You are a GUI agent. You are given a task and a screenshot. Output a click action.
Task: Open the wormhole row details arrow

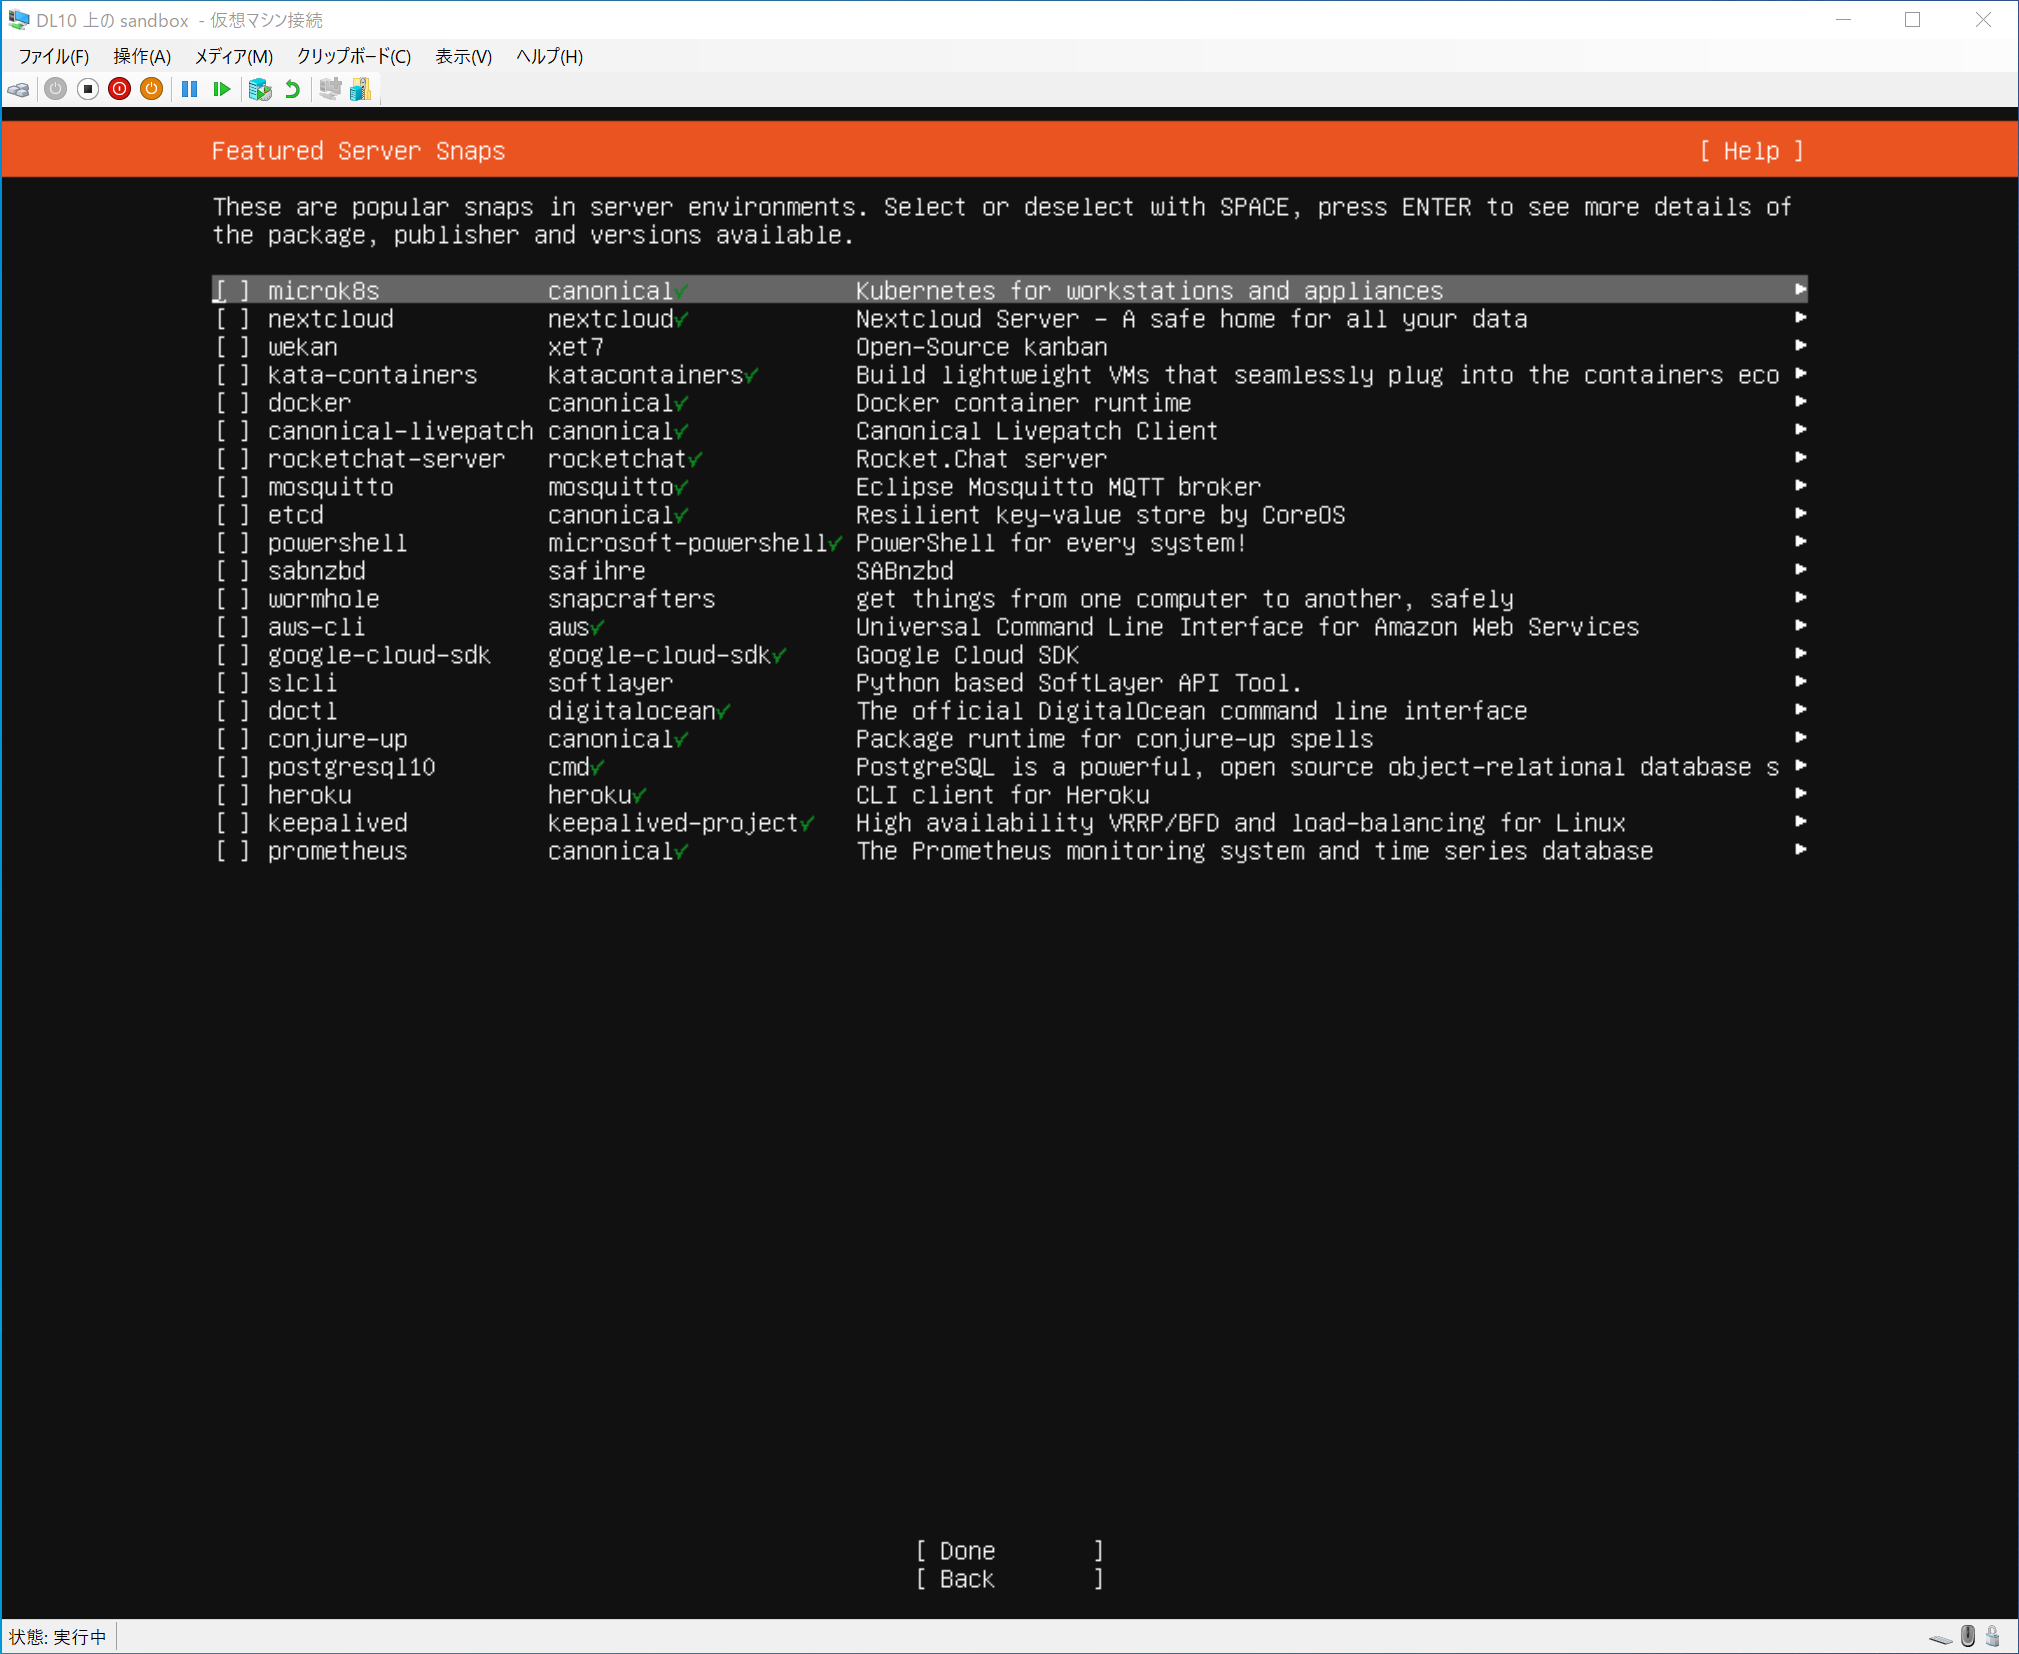(x=1800, y=597)
